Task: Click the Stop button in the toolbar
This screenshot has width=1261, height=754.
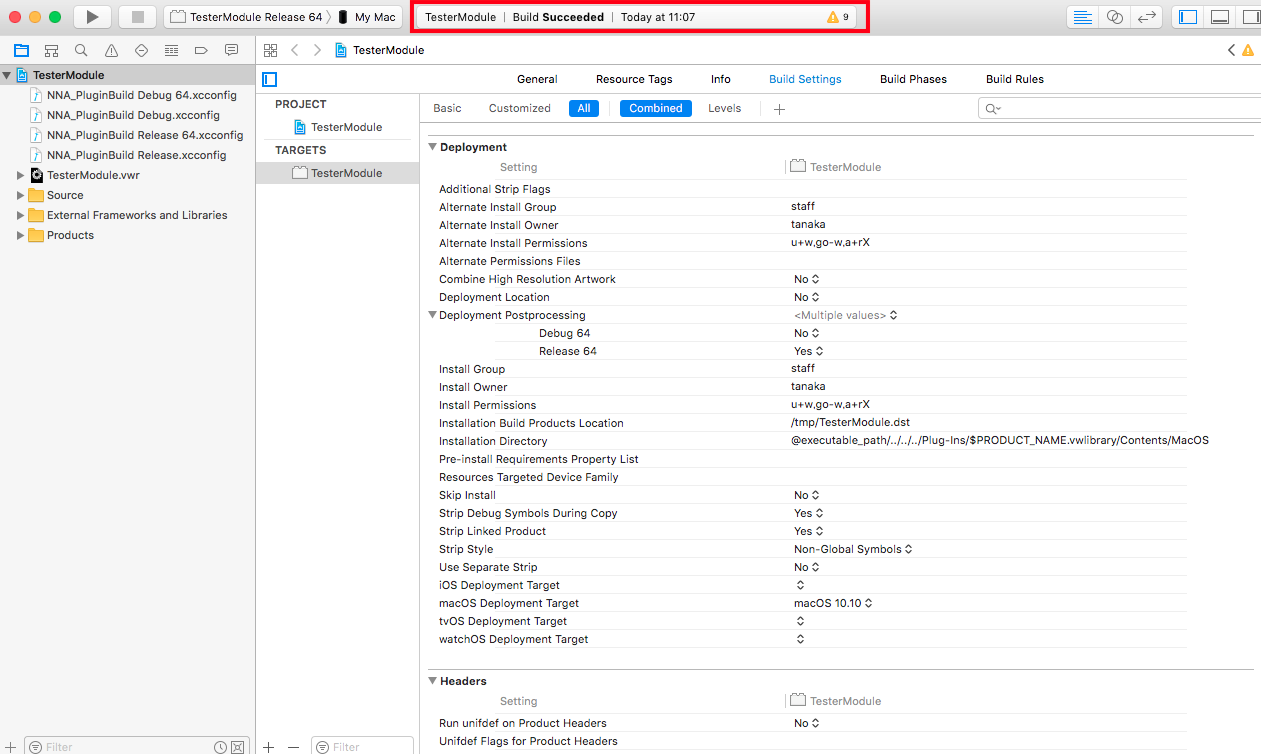Action: click(x=138, y=17)
